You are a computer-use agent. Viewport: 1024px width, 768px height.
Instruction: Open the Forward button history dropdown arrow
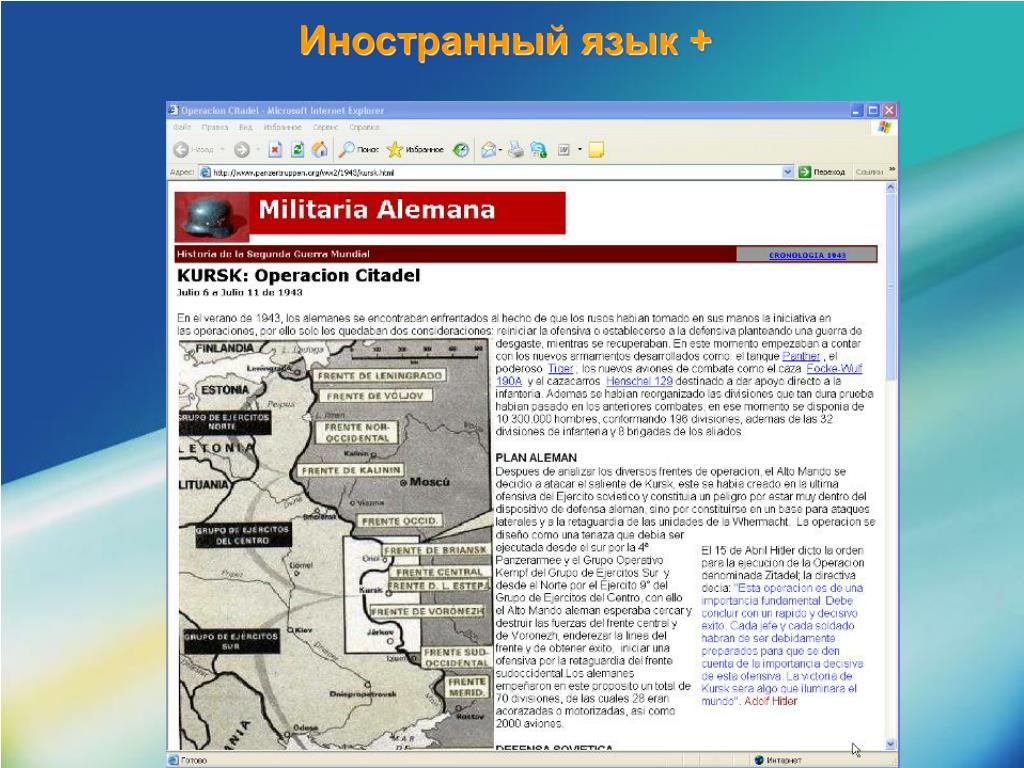pos(257,150)
